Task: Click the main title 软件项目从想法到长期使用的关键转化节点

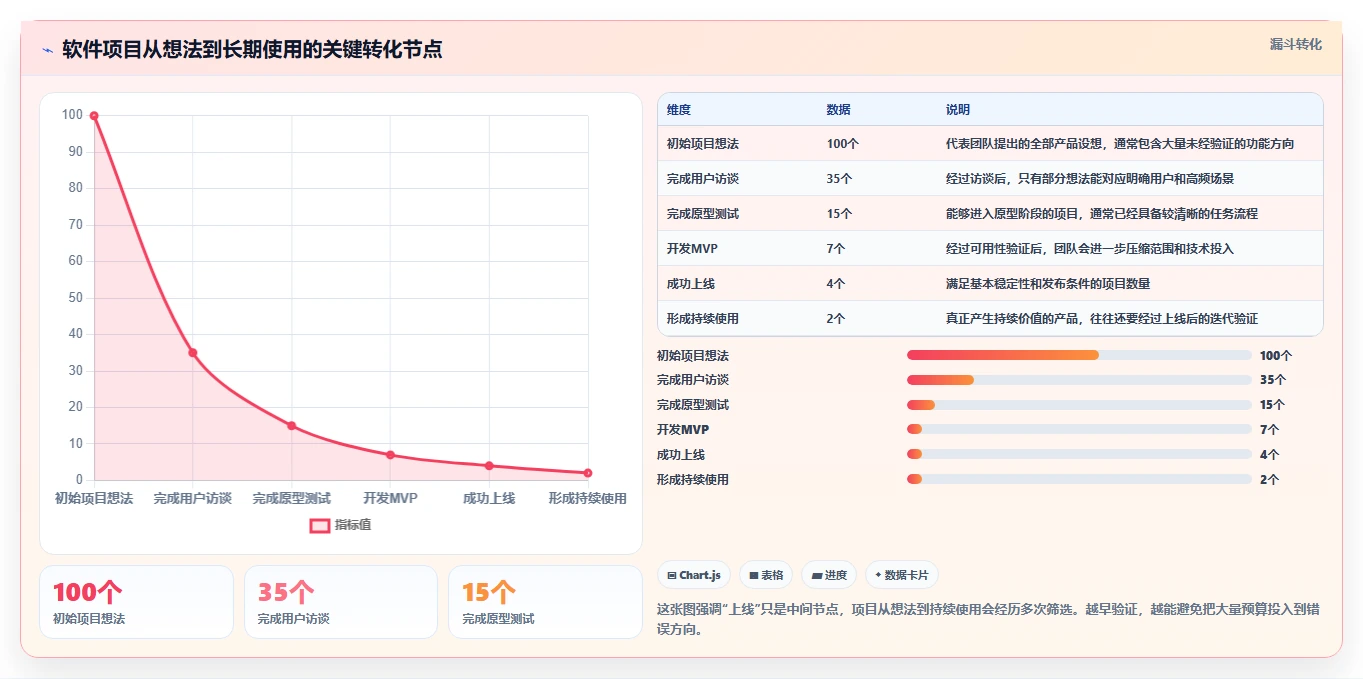Action: coord(252,49)
